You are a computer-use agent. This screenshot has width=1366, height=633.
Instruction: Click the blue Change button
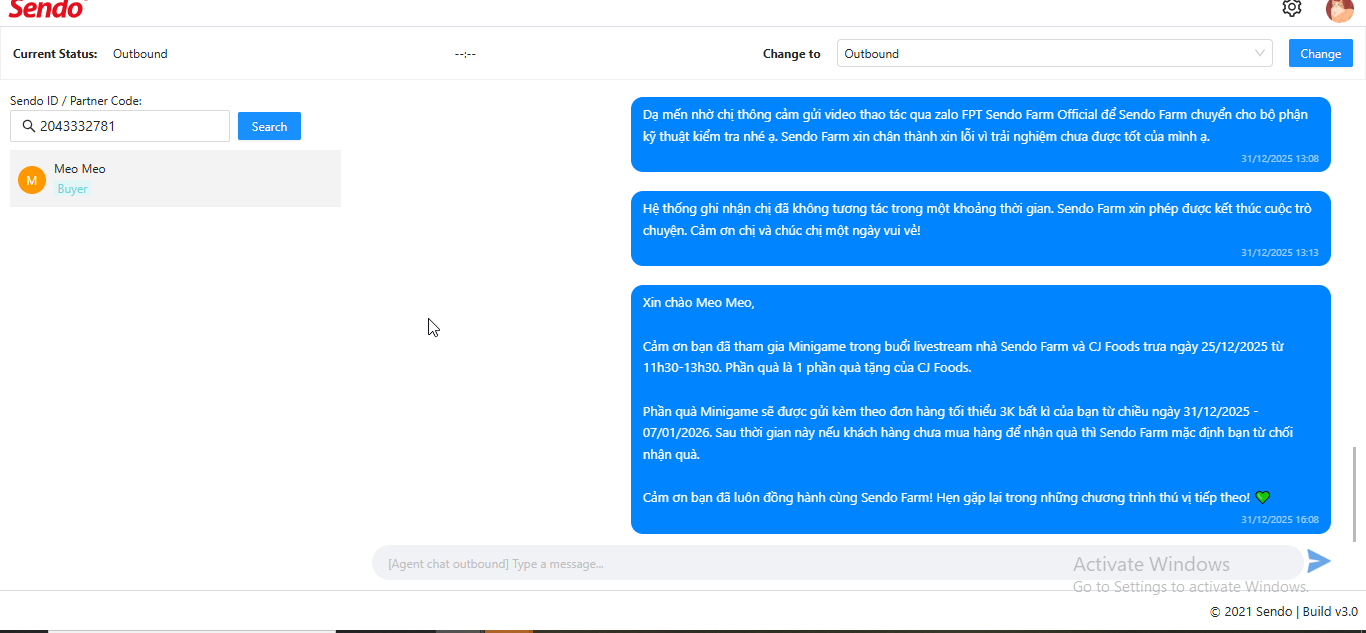click(1320, 54)
